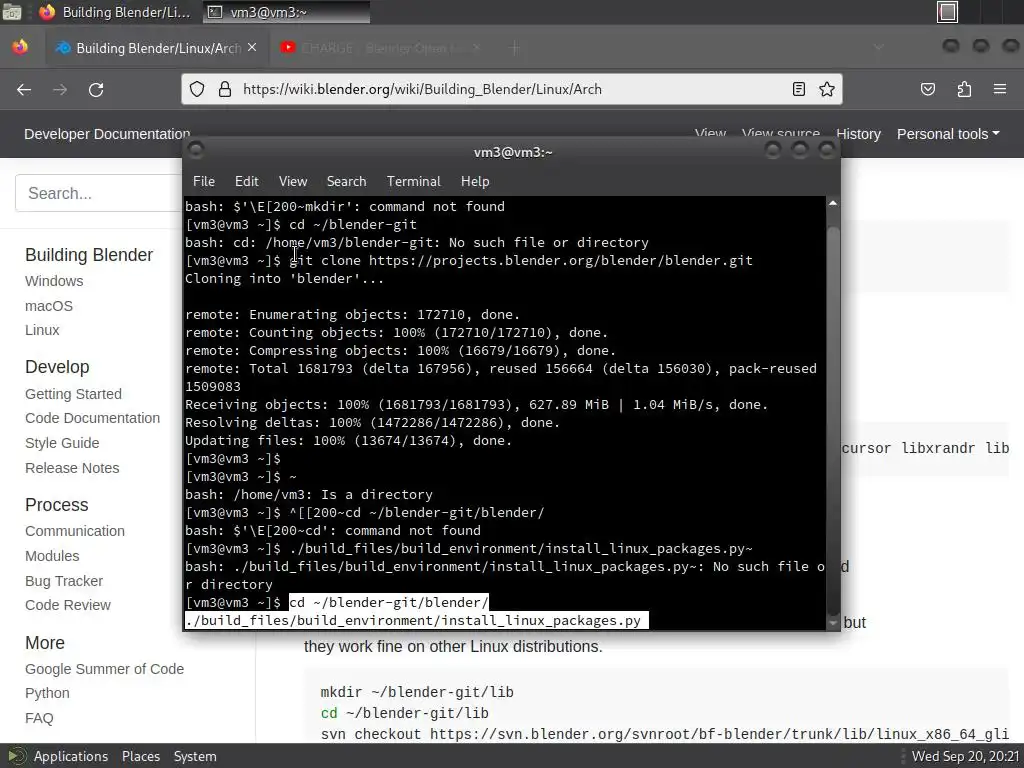Open the FAQ sidebar link
This screenshot has width=1024, height=768.
[39, 718]
